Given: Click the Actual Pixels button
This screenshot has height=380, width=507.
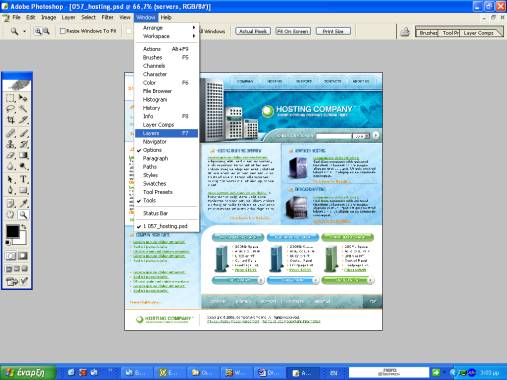Looking at the screenshot, I should coord(253,31).
